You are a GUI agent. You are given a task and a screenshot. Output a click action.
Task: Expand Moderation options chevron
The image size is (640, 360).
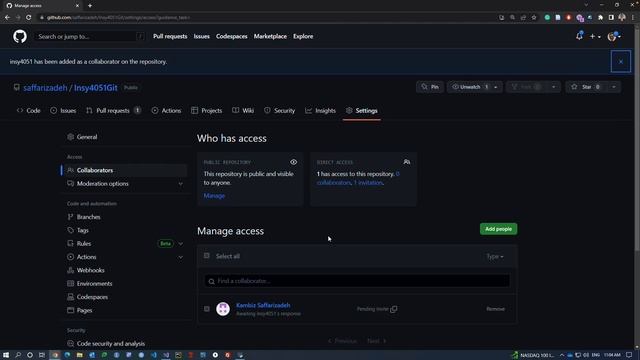click(x=180, y=184)
